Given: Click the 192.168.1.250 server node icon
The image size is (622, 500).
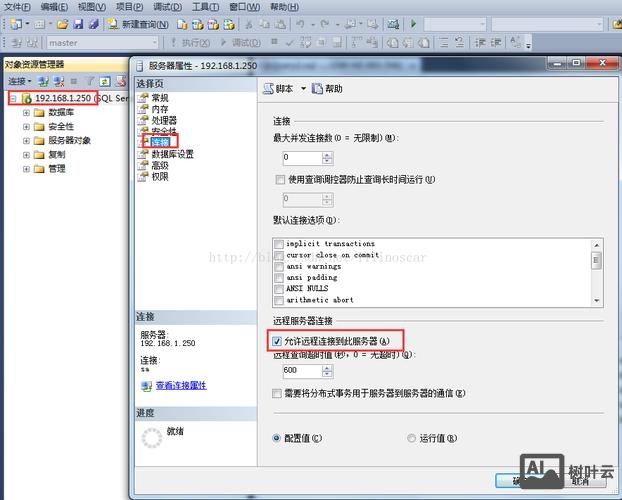Looking at the screenshot, I should (x=27, y=98).
